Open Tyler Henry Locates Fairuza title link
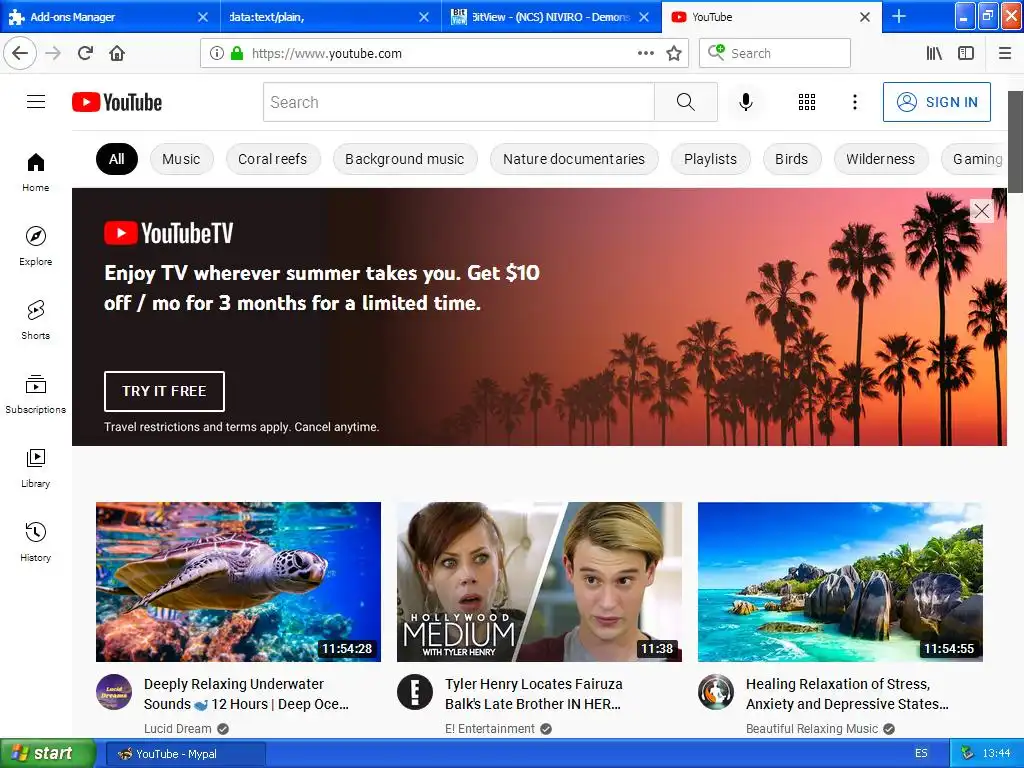The image size is (1024, 768). [534, 694]
